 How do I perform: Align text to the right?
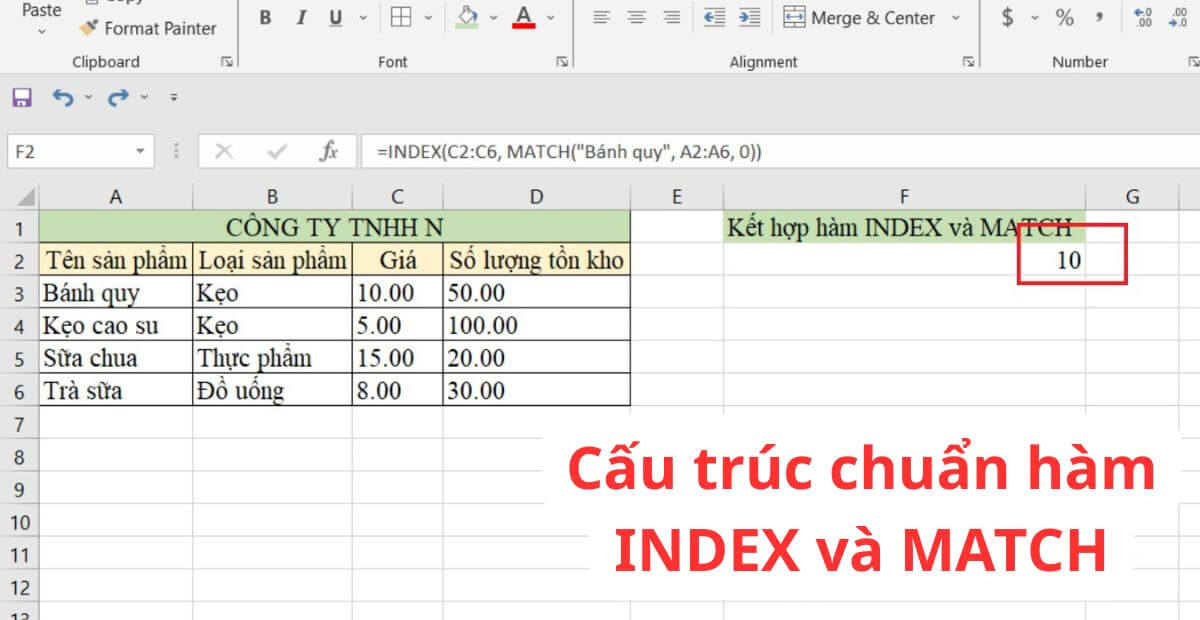tap(672, 17)
